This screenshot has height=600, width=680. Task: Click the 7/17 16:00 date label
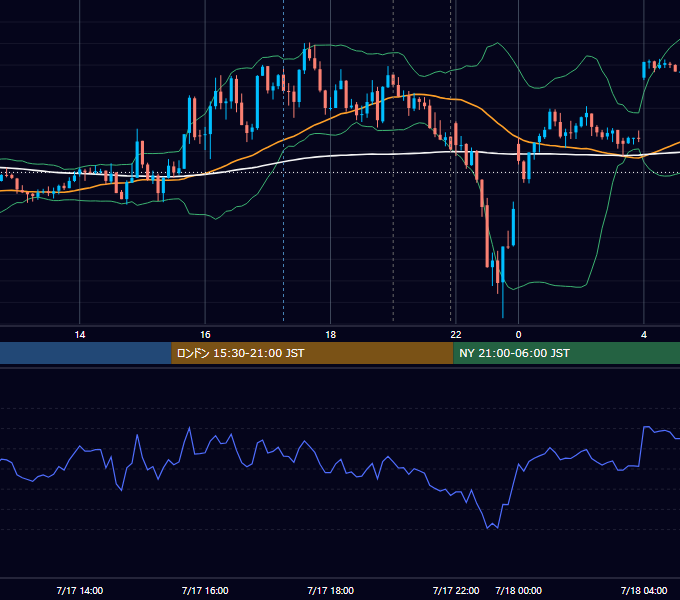205,590
